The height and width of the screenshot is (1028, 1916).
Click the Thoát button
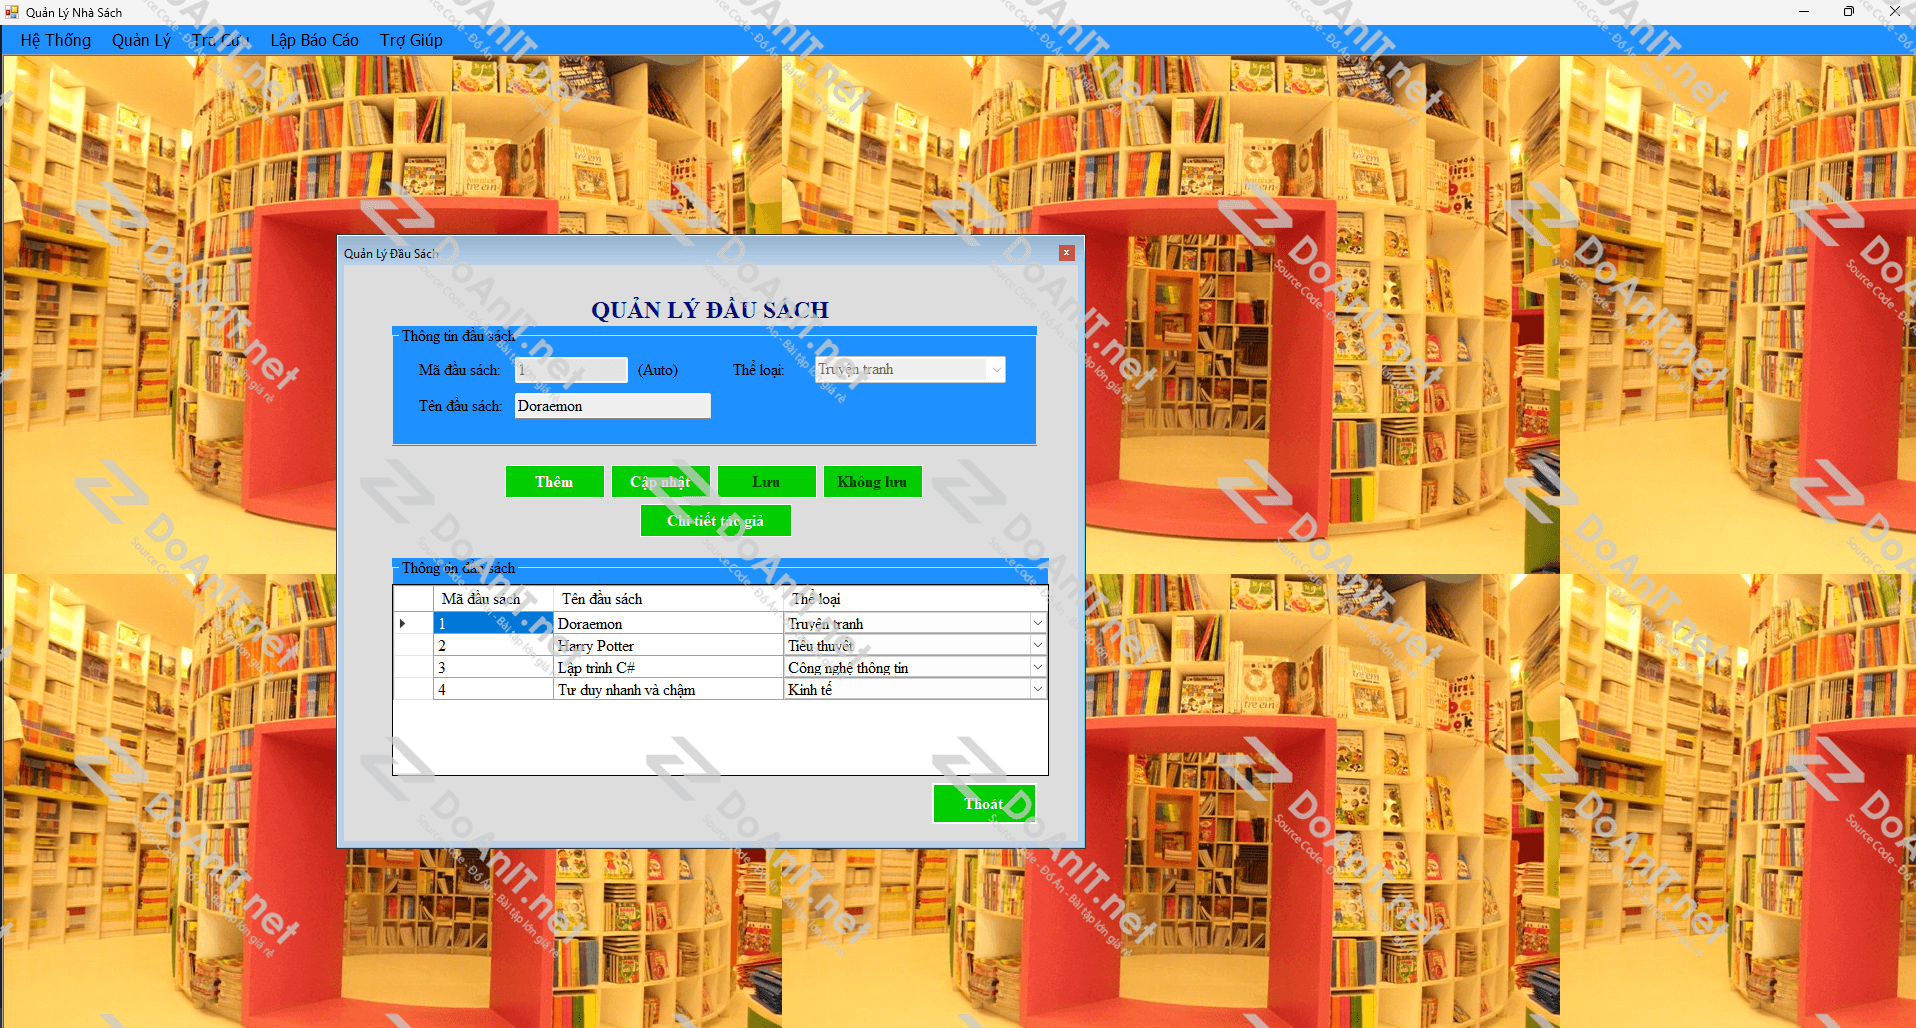pyautogui.click(x=984, y=804)
